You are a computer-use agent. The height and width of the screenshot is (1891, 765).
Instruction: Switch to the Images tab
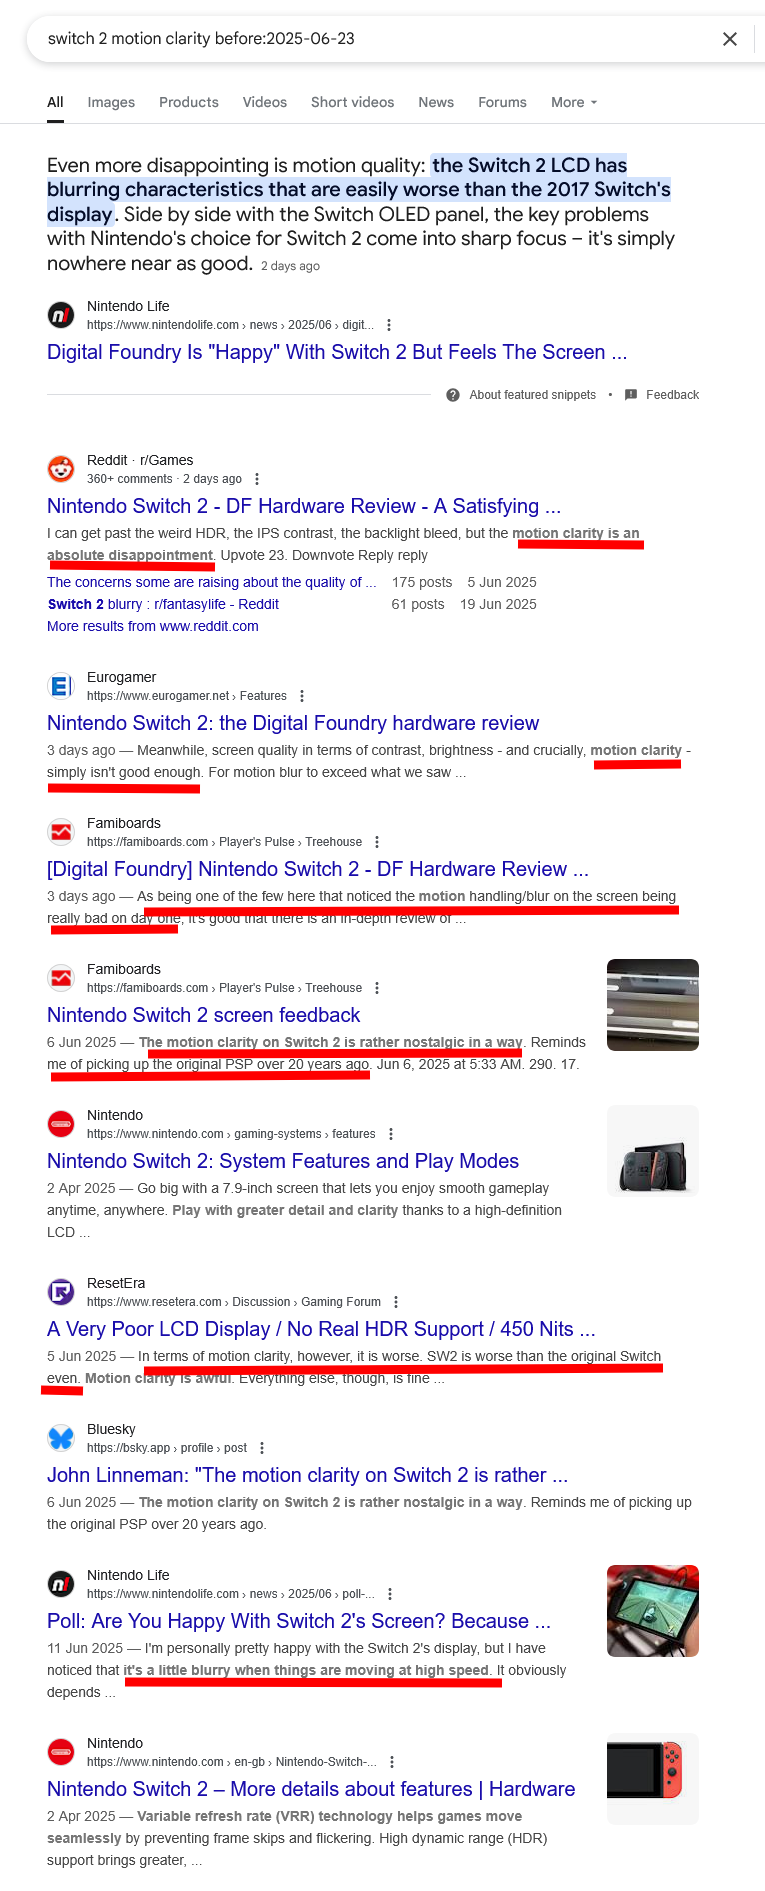(111, 102)
